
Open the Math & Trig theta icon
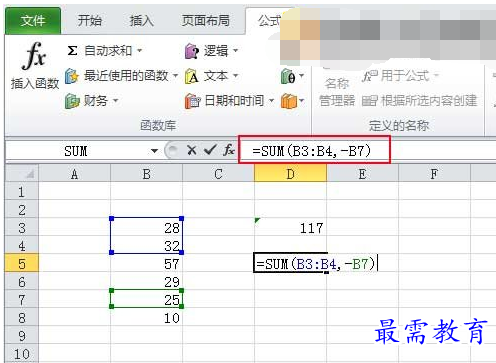click(x=288, y=76)
